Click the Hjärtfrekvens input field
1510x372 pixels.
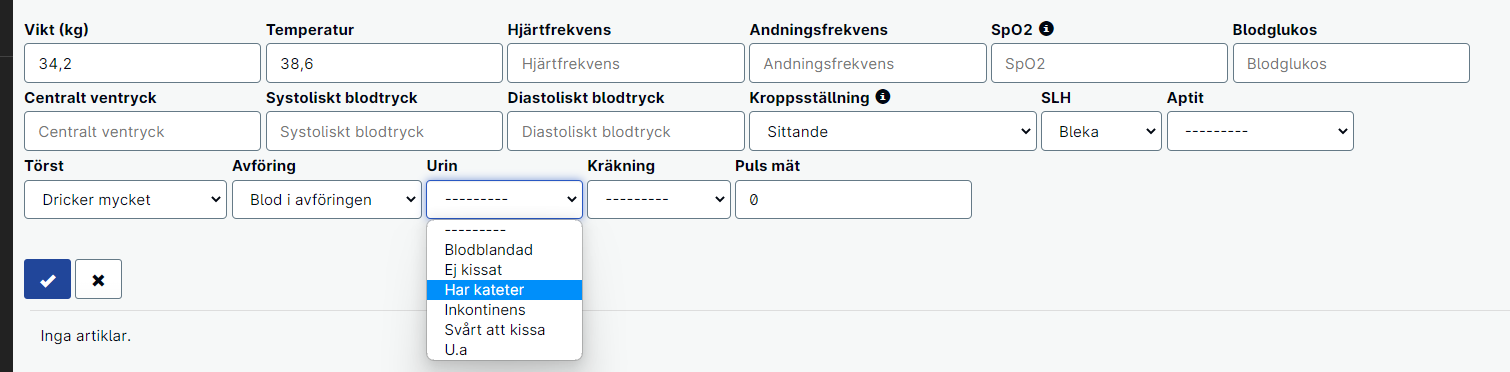coord(626,63)
